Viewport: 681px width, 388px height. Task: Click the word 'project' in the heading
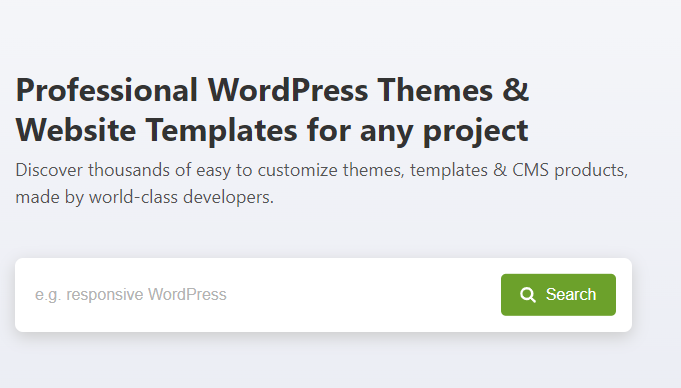[x=476, y=131]
